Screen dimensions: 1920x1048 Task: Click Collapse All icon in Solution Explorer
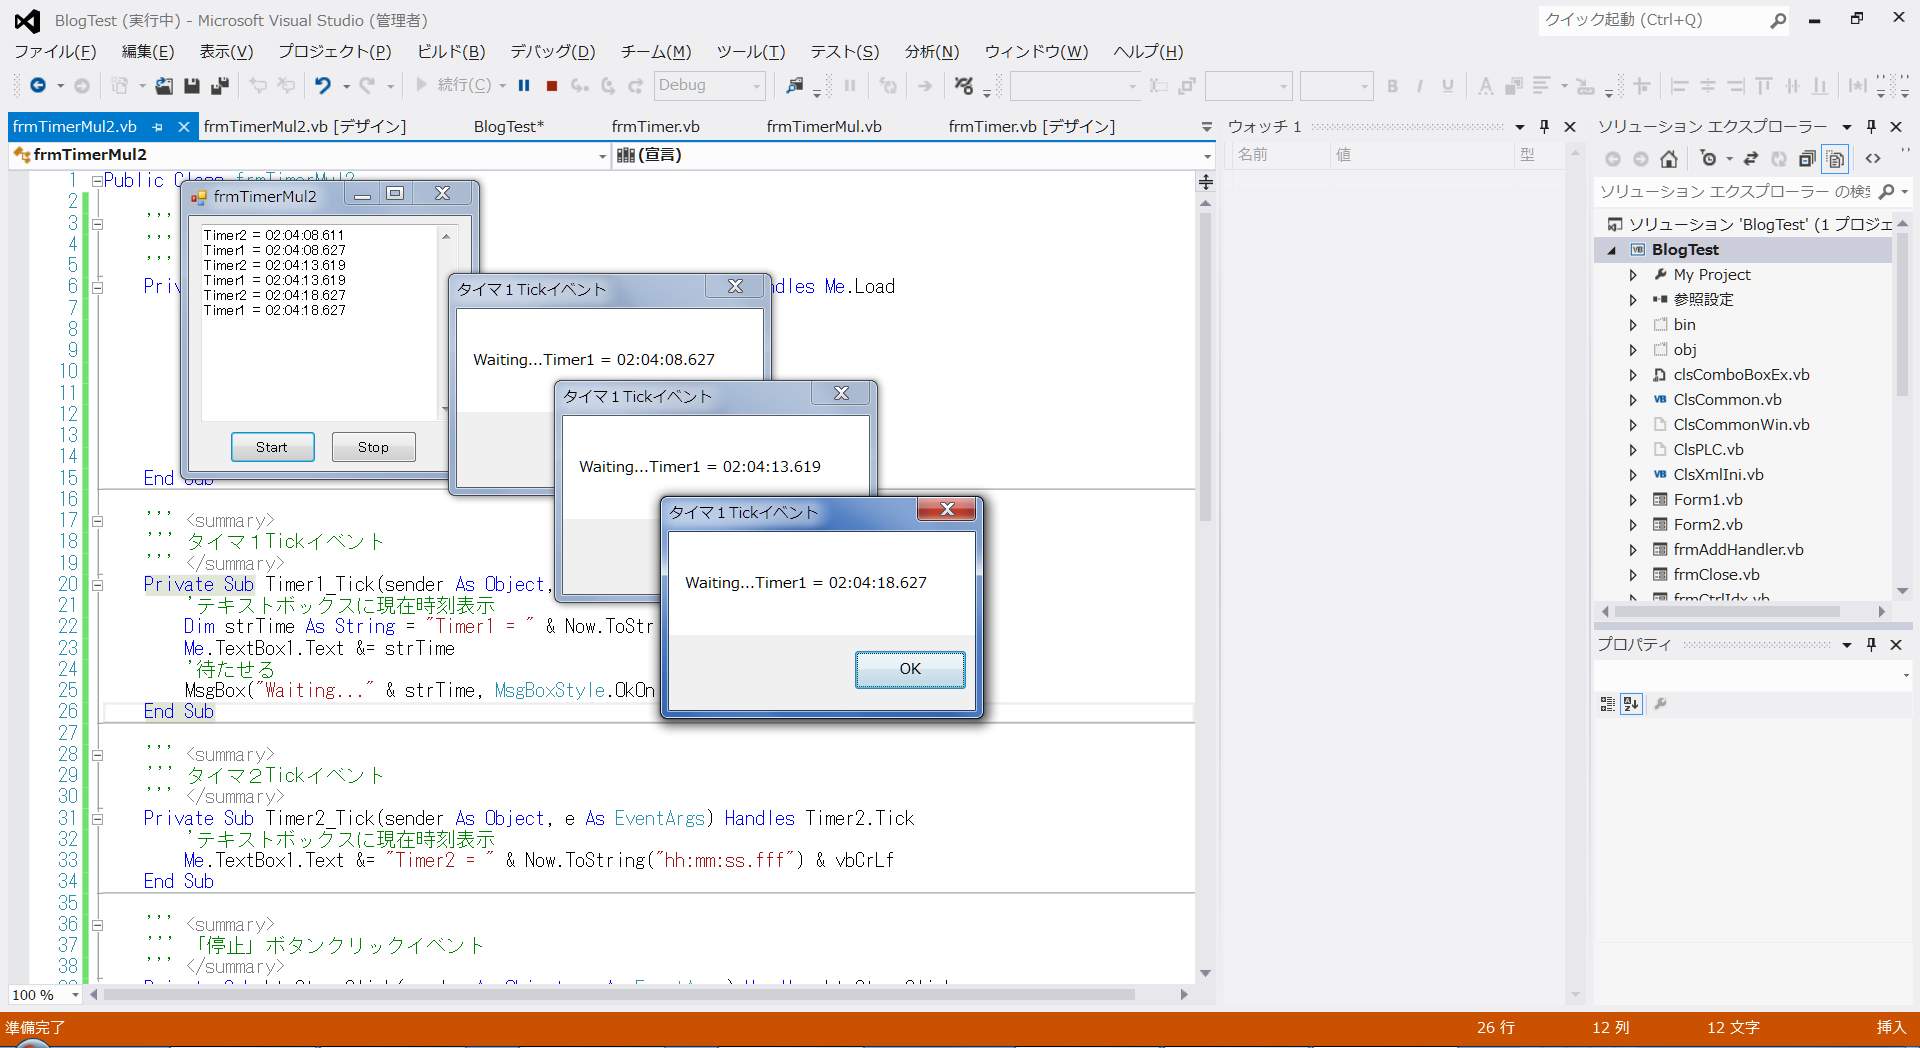click(1806, 159)
